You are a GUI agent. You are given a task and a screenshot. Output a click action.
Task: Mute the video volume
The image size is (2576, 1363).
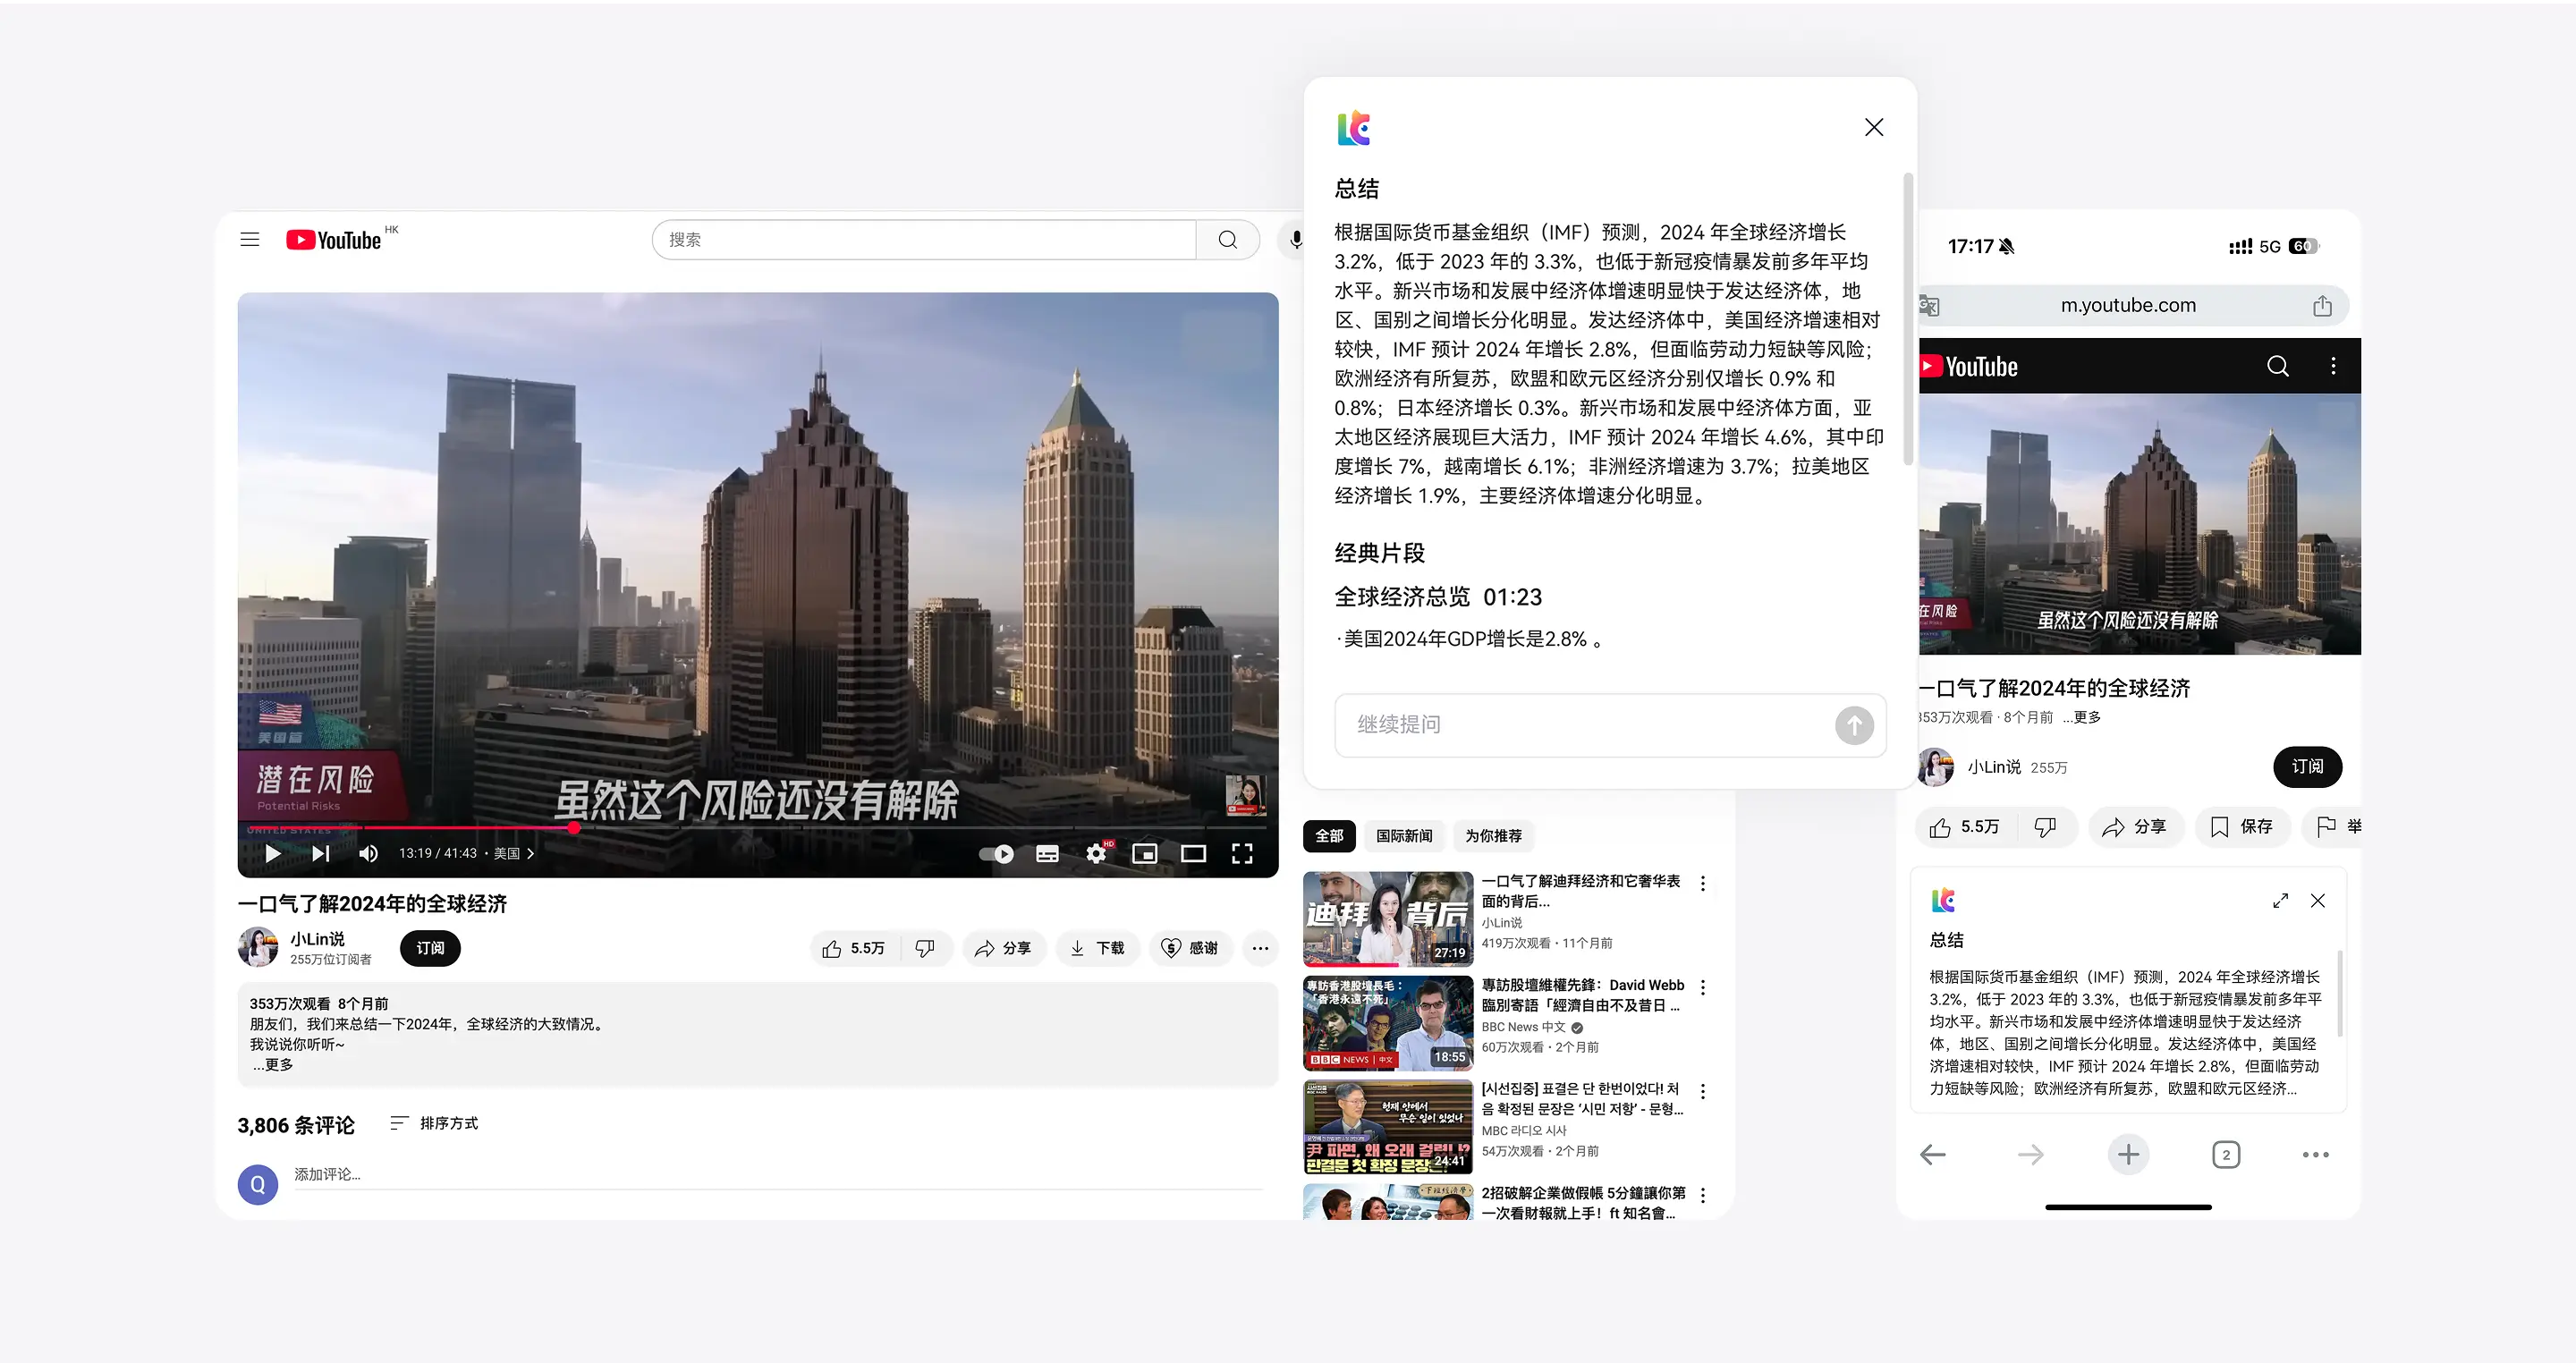click(x=368, y=853)
